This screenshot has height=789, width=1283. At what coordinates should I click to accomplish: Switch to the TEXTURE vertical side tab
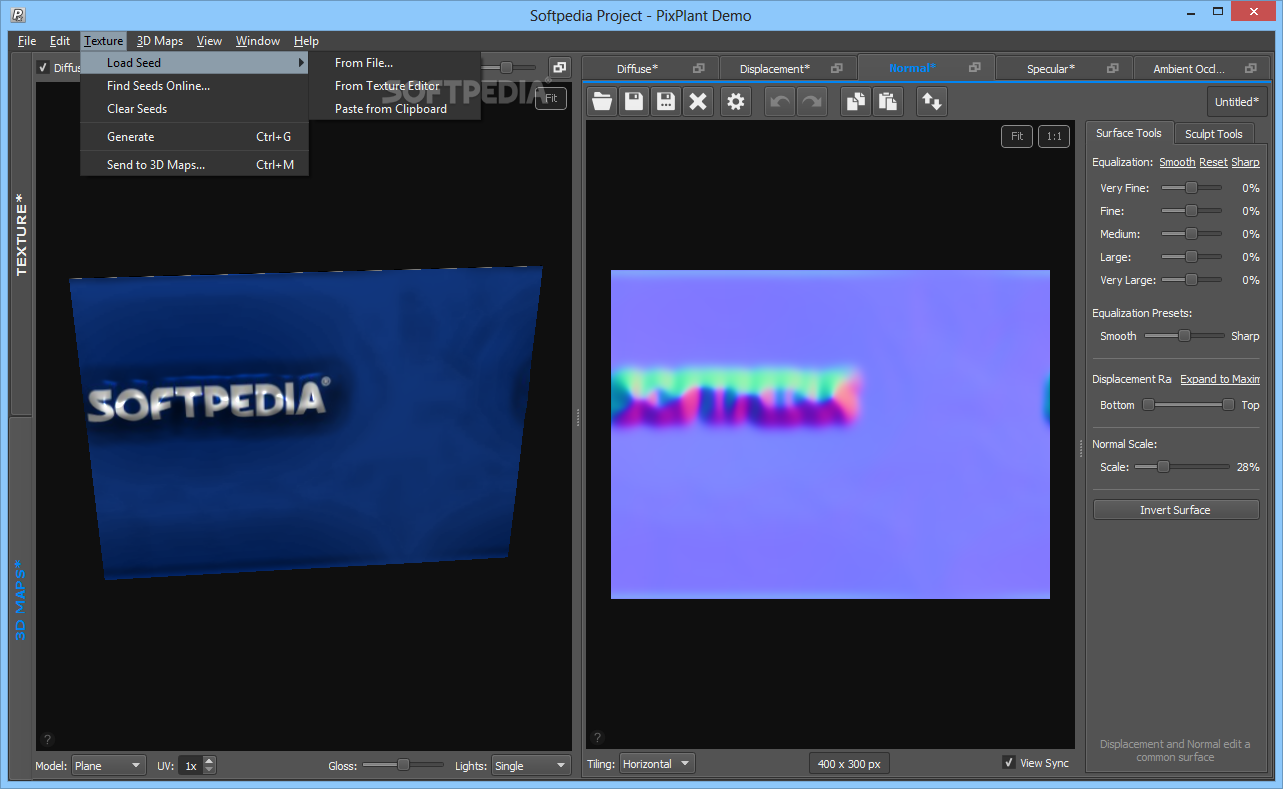coord(21,234)
